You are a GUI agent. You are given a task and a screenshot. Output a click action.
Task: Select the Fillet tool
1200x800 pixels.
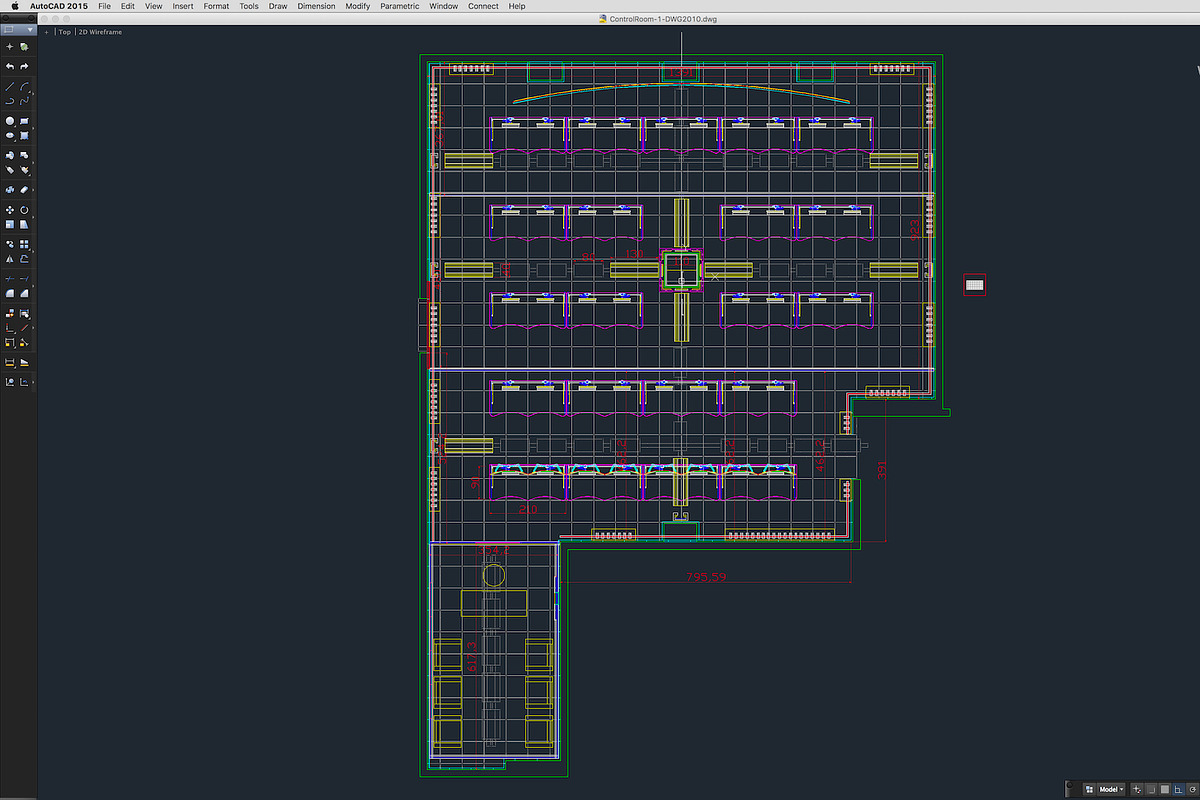point(10,293)
